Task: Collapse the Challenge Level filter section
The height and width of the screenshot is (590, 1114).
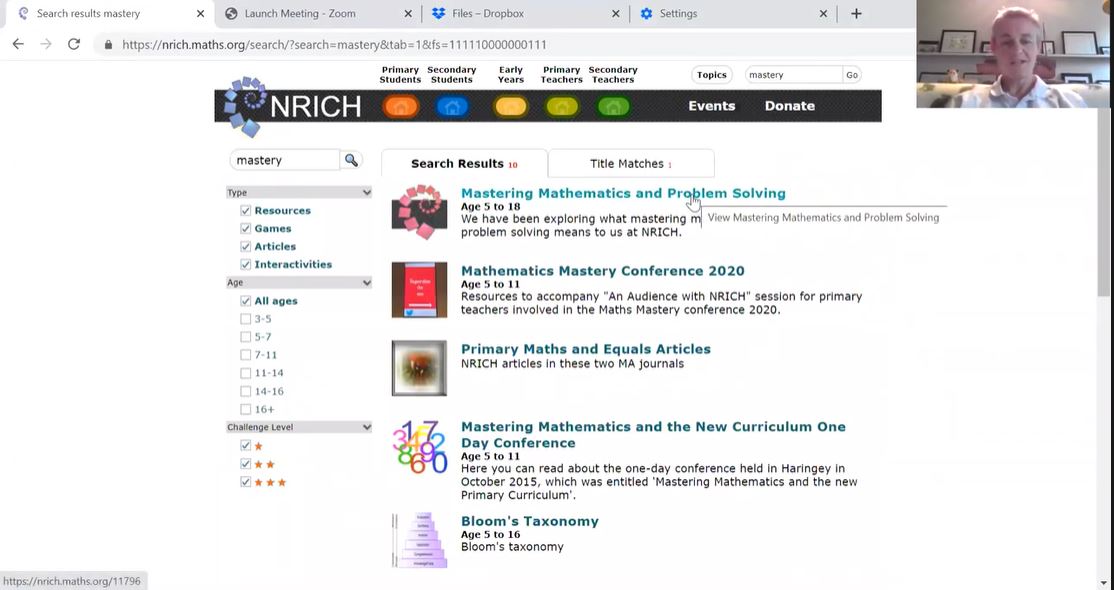Action: (x=366, y=427)
